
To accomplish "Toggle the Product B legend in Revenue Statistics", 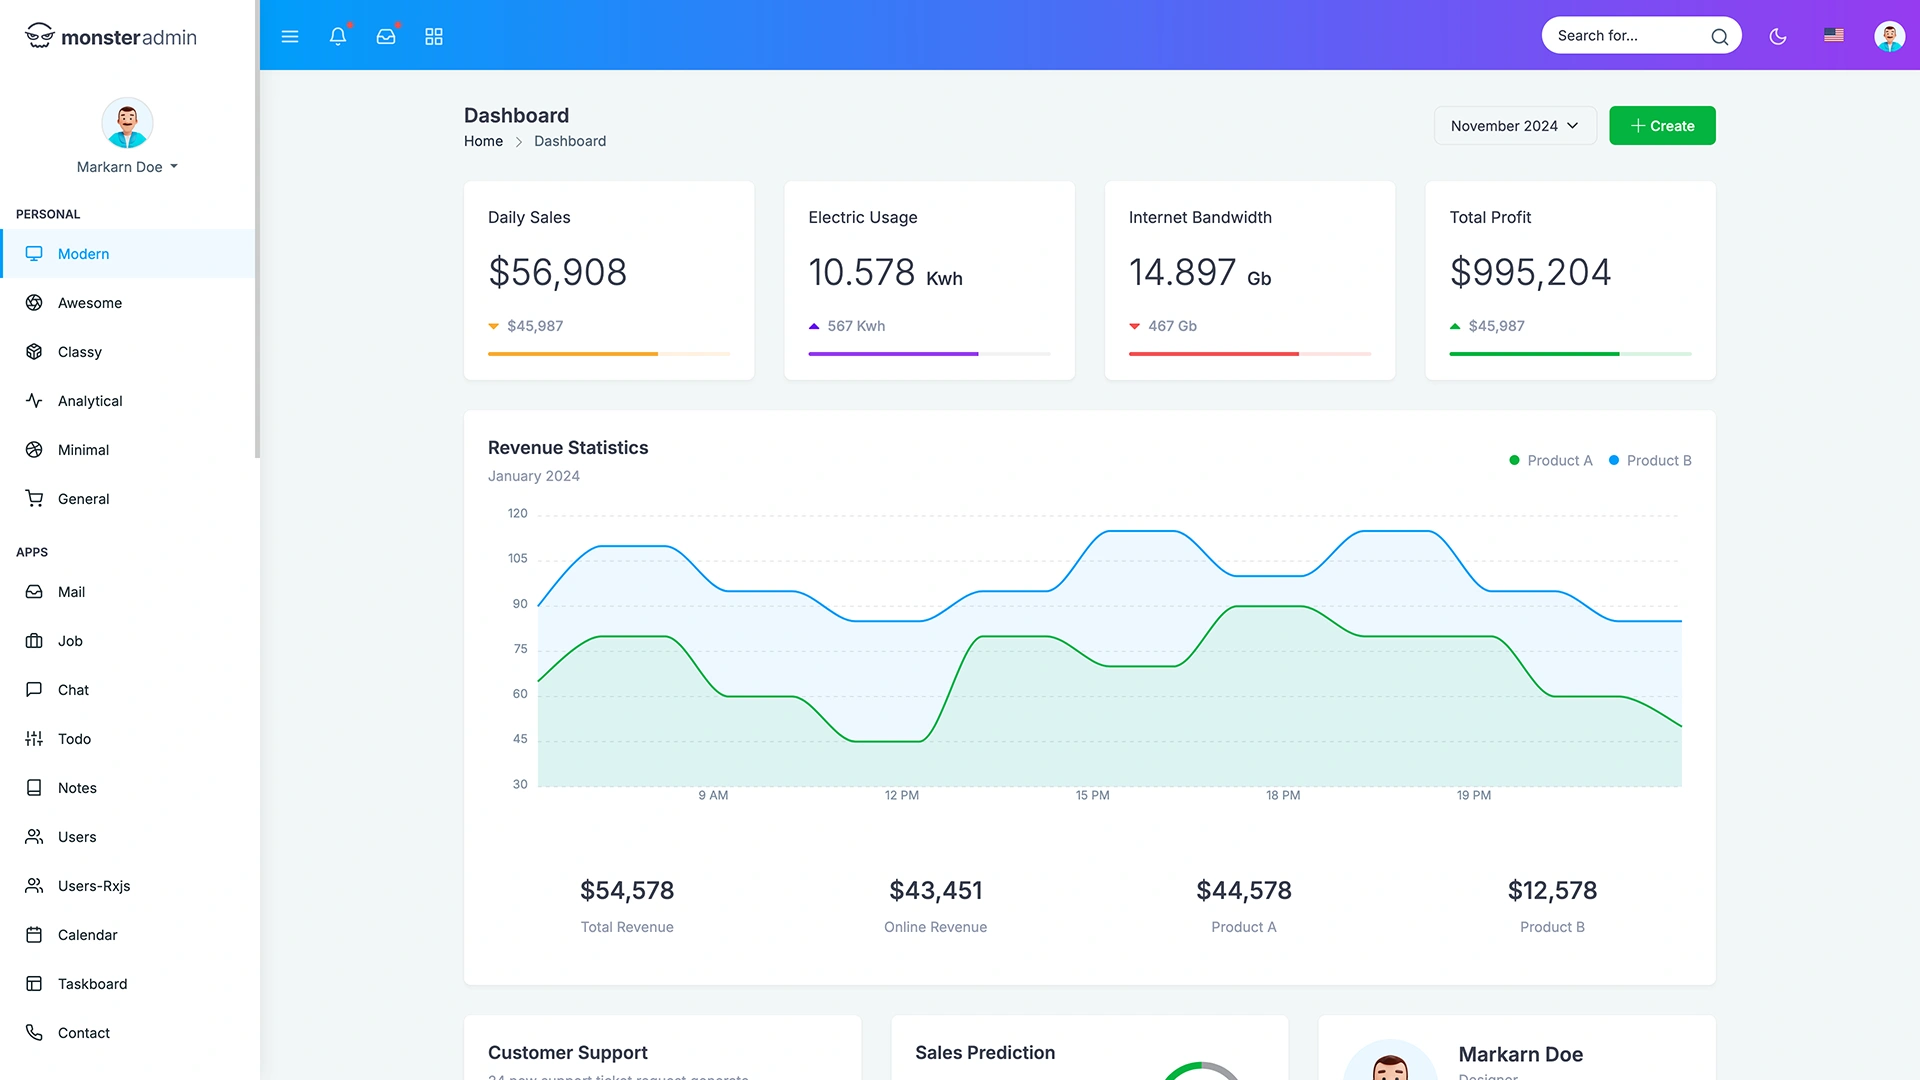I will click(x=1651, y=460).
